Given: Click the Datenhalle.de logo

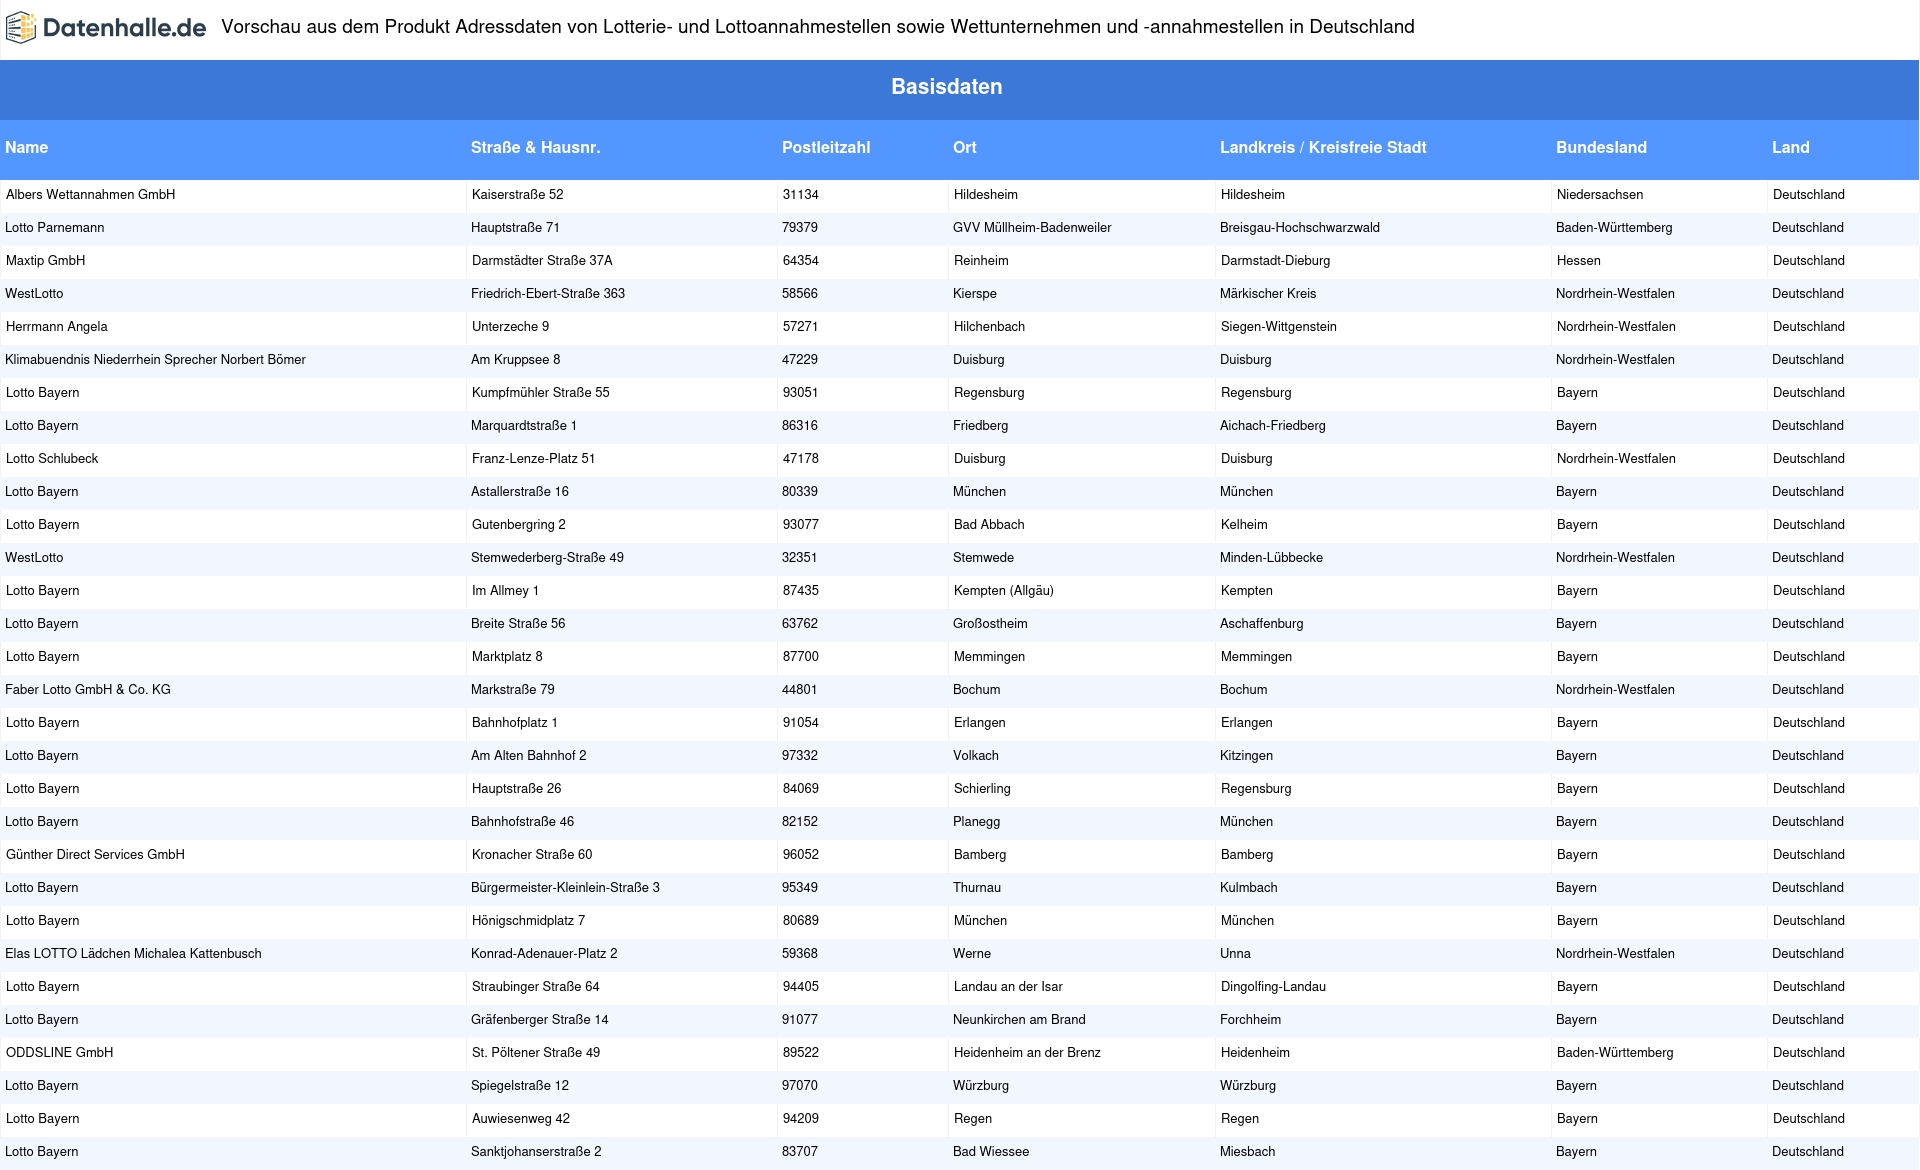Looking at the screenshot, I should (x=106, y=28).
